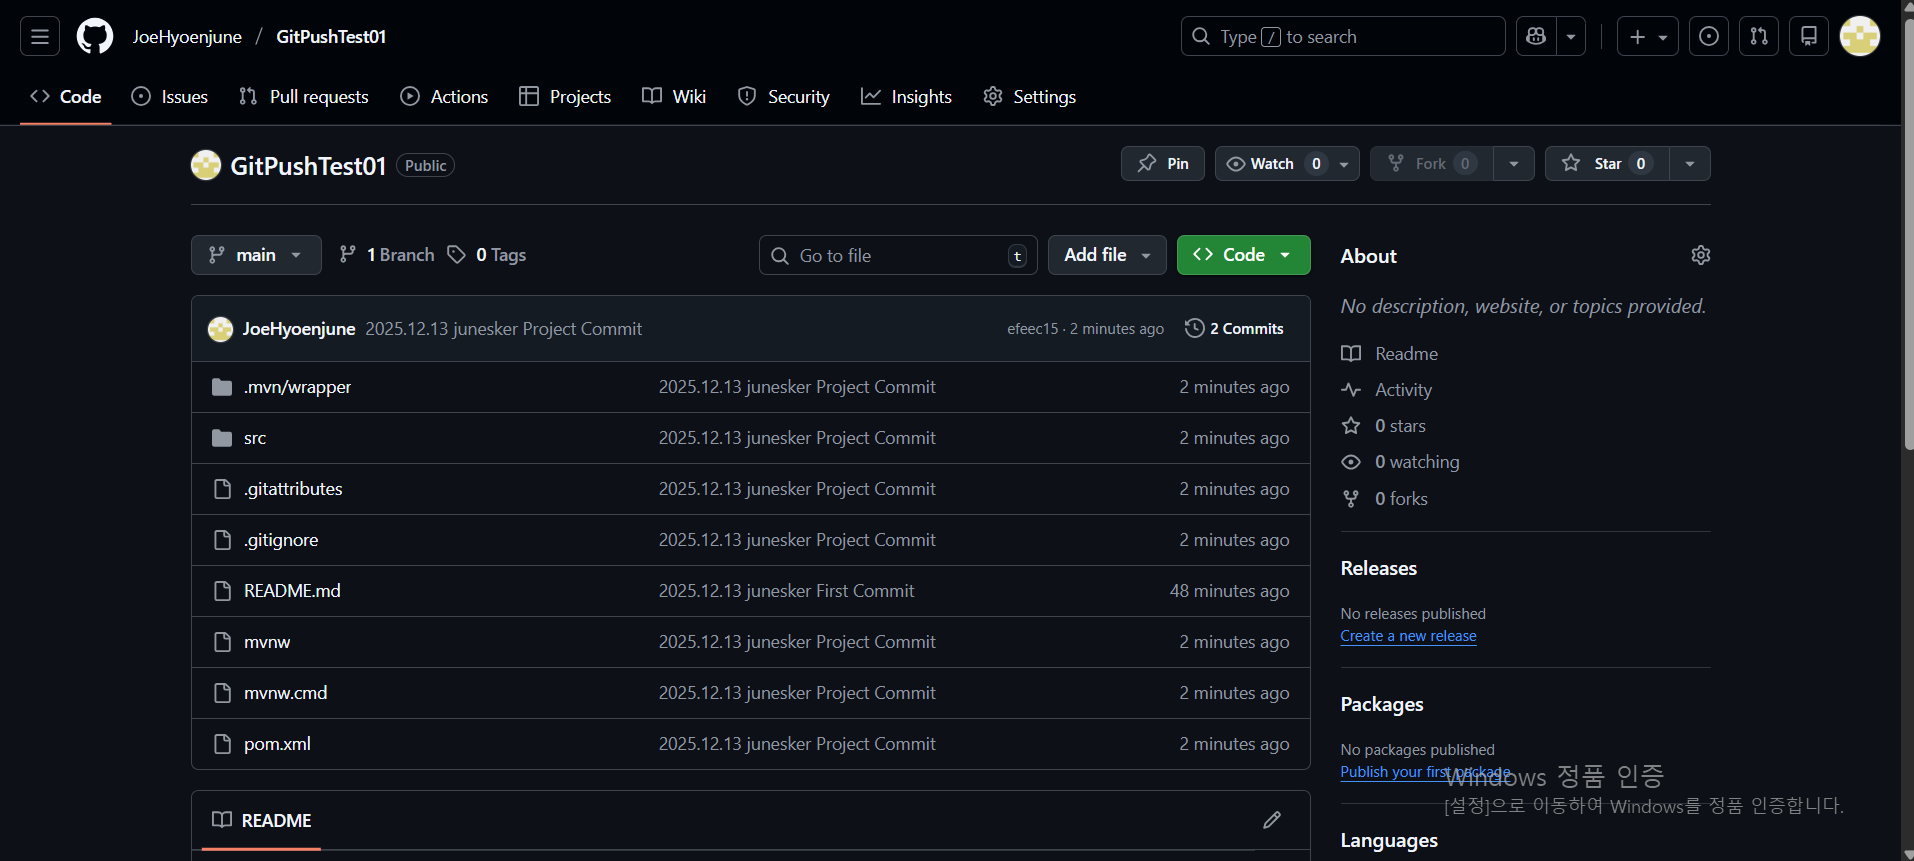Click Publish your first package link
This screenshot has width=1914, height=861.
tap(1425, 772)
